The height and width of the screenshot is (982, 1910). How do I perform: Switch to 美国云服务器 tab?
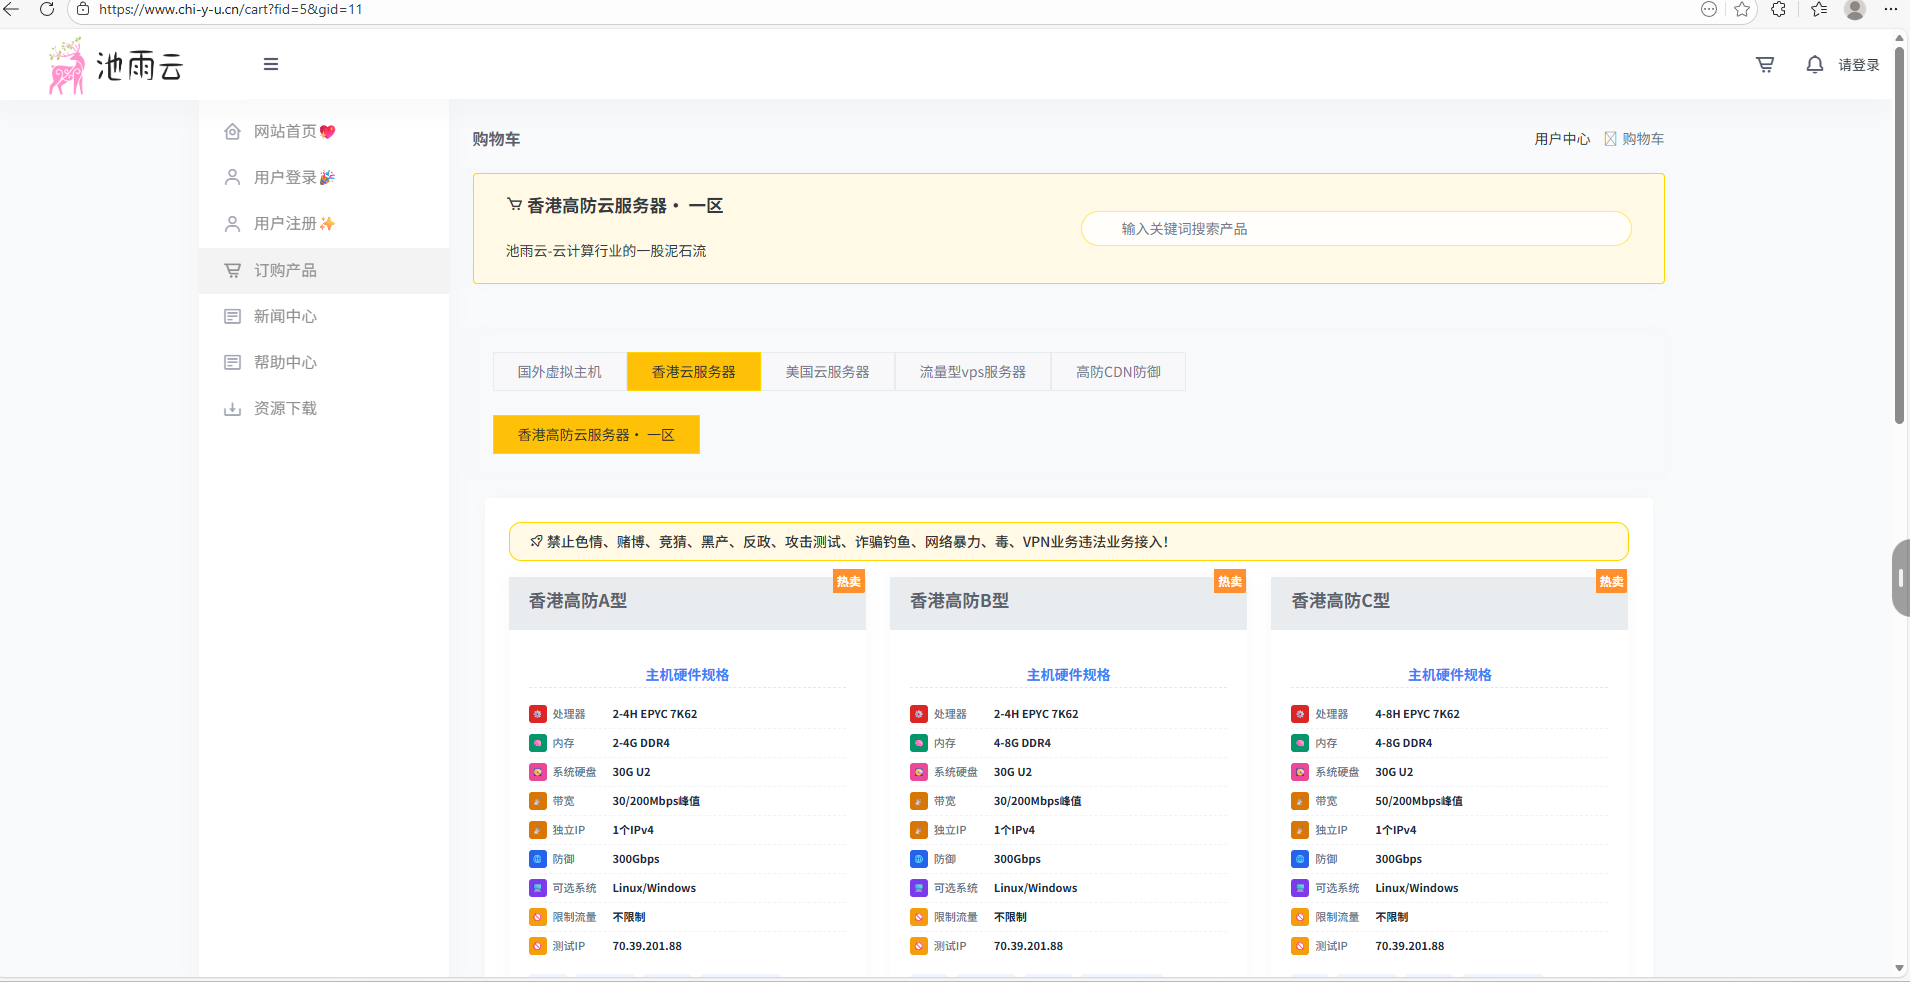point(827,372)
